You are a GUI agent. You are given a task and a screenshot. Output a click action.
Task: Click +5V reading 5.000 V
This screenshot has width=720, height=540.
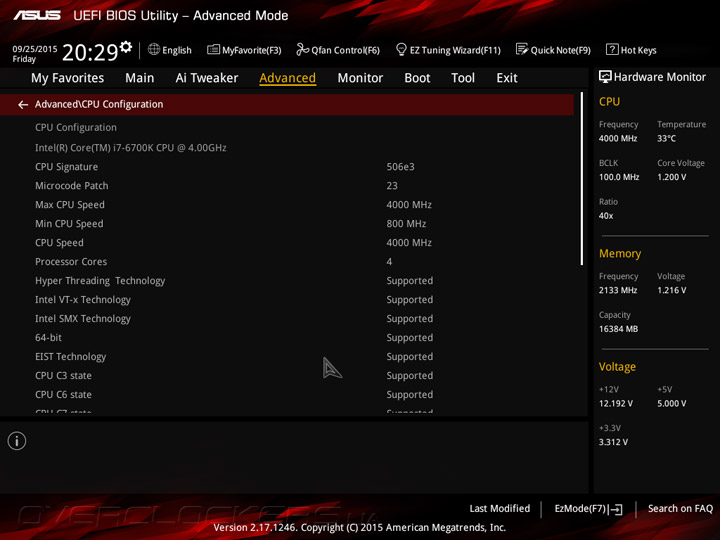click(672, 404)
